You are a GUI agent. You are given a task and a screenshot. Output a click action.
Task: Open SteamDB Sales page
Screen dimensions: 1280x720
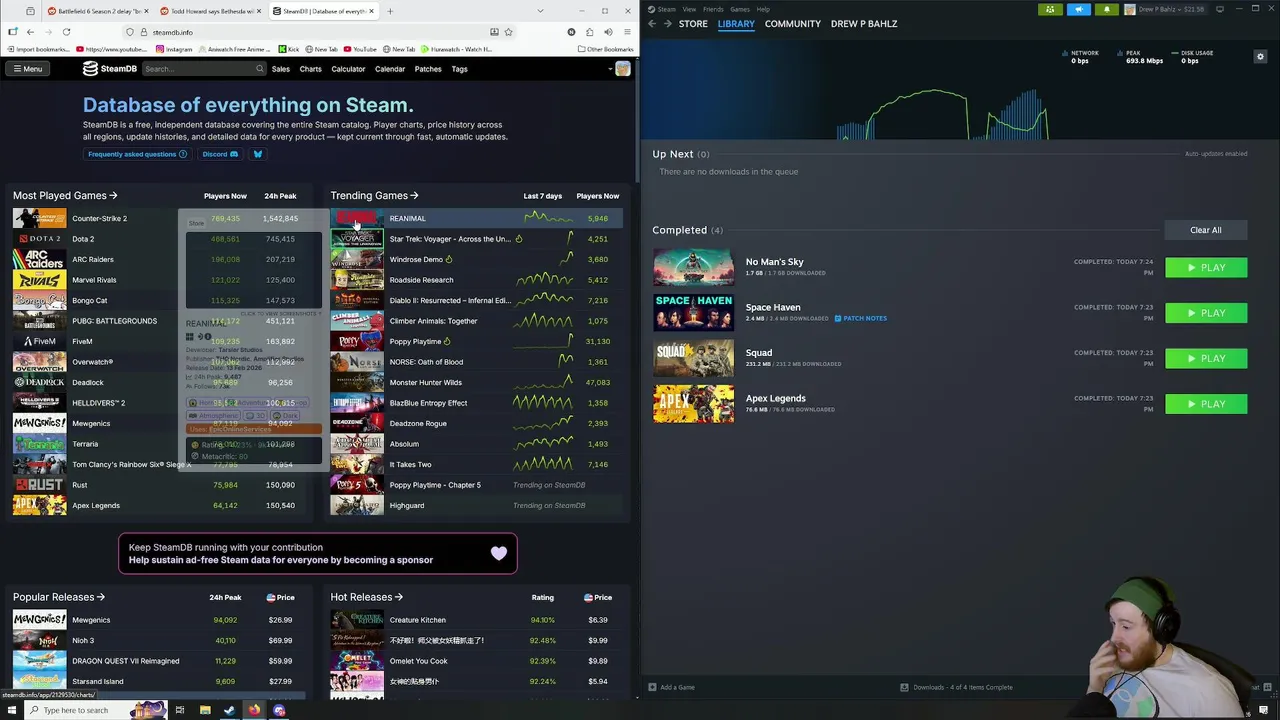[x=280, y=69]
